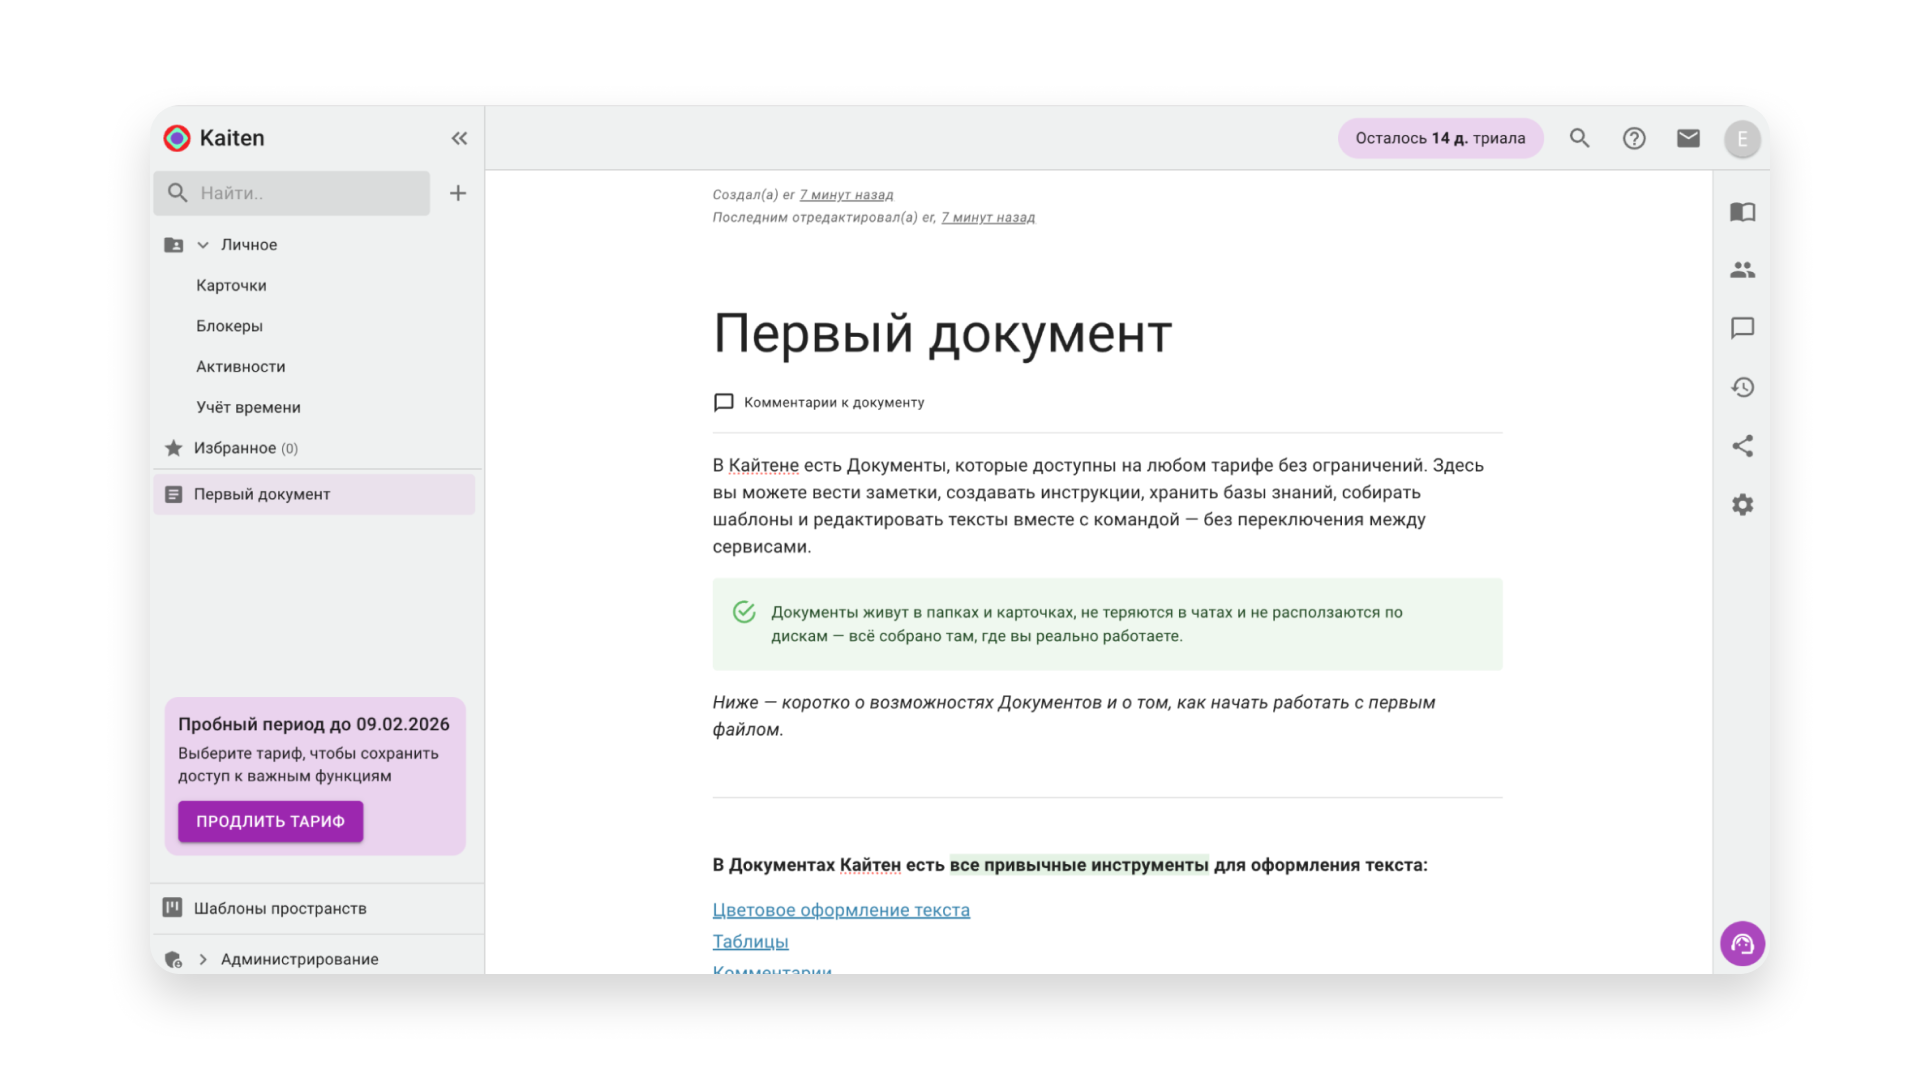Image resolution: width=1920 pixels, height=1080 pixels.
Task: Open the support chat headset button
Action: coord(1742,943)
